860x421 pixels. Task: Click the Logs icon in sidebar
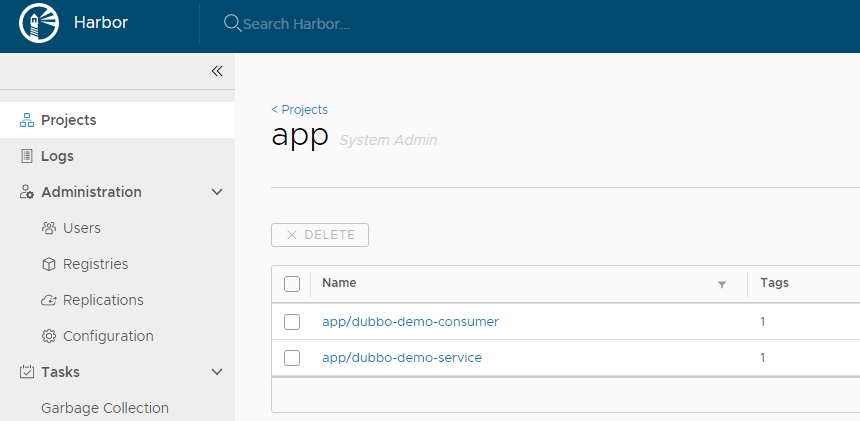coord(27,156)
